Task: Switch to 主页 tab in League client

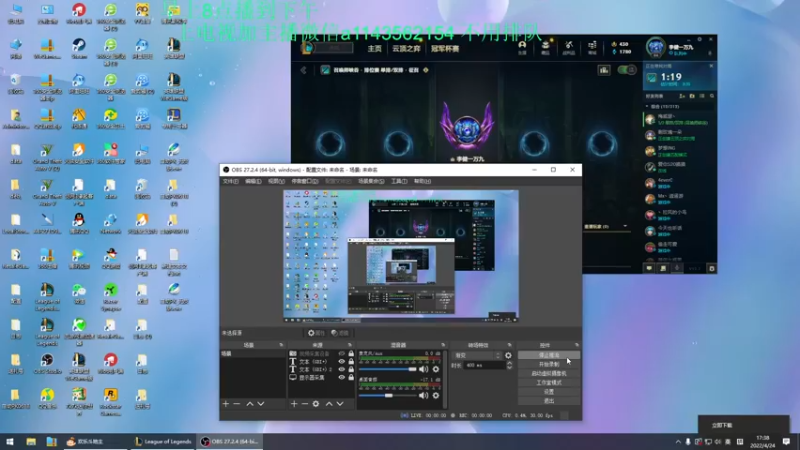Action: click(374, 48)
